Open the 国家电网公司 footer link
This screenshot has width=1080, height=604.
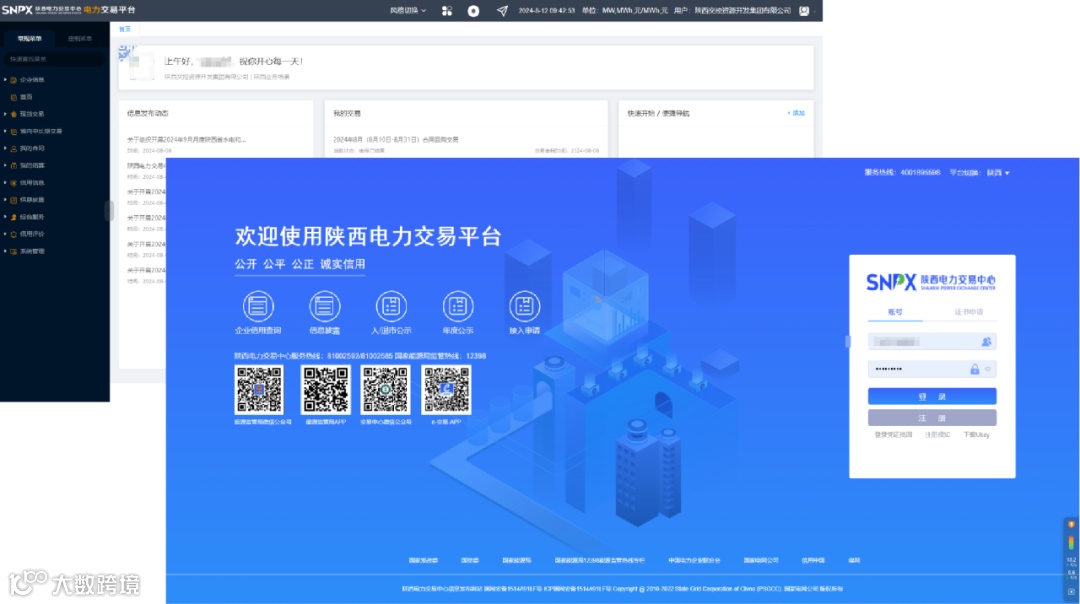[x=760, y=561]
